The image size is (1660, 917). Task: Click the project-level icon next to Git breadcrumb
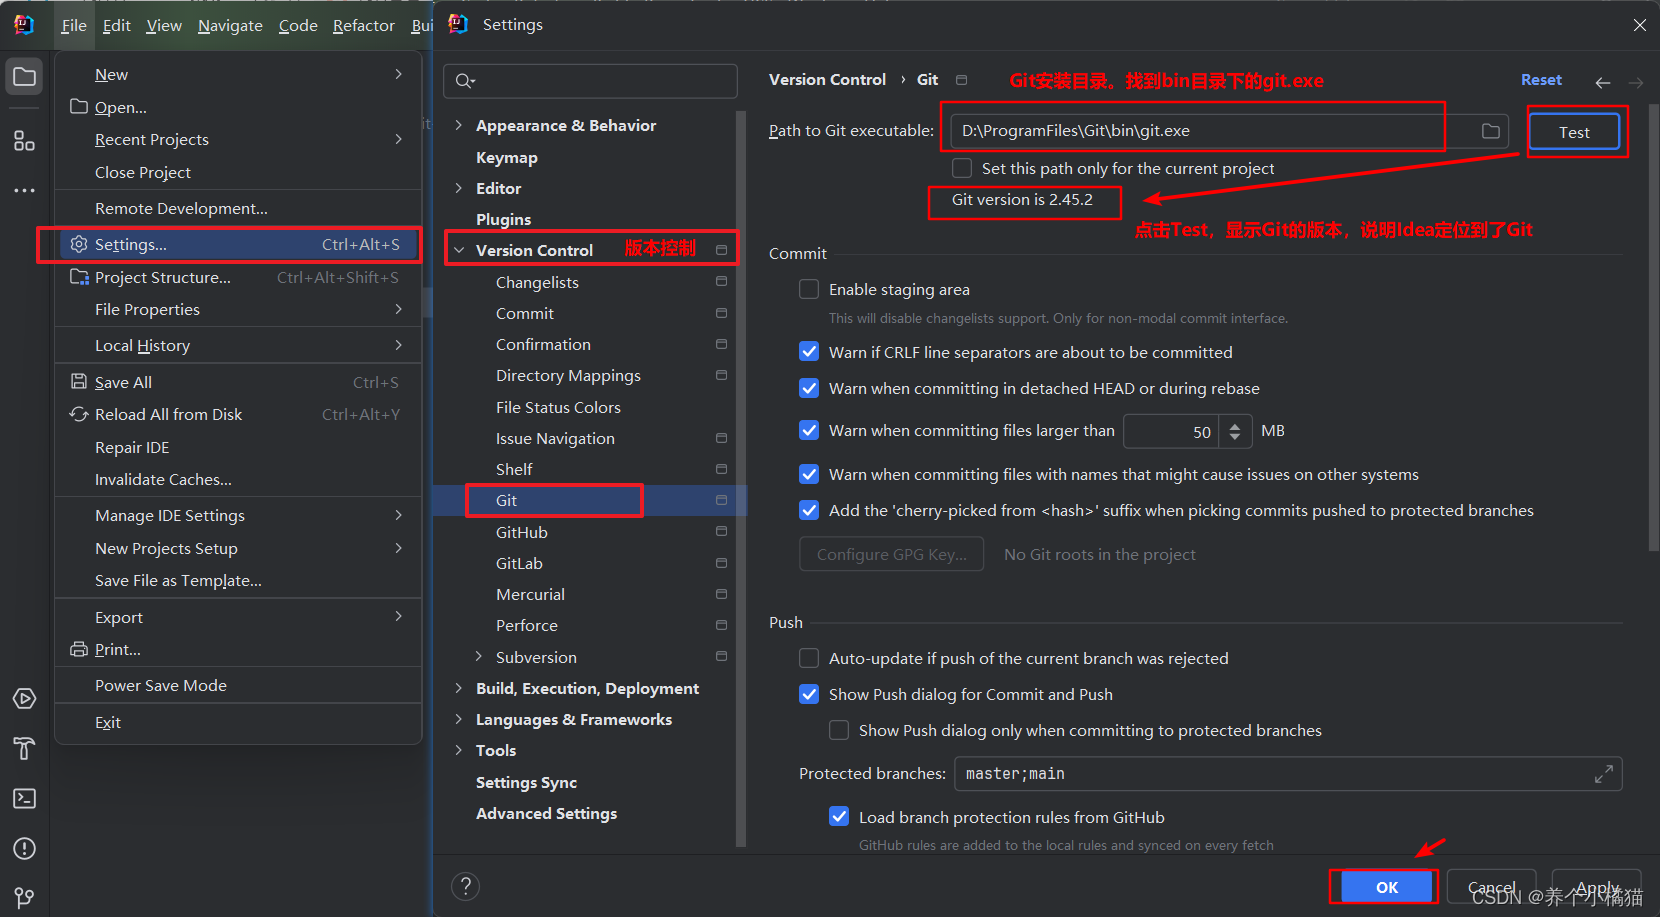click(x=961, y=80)
